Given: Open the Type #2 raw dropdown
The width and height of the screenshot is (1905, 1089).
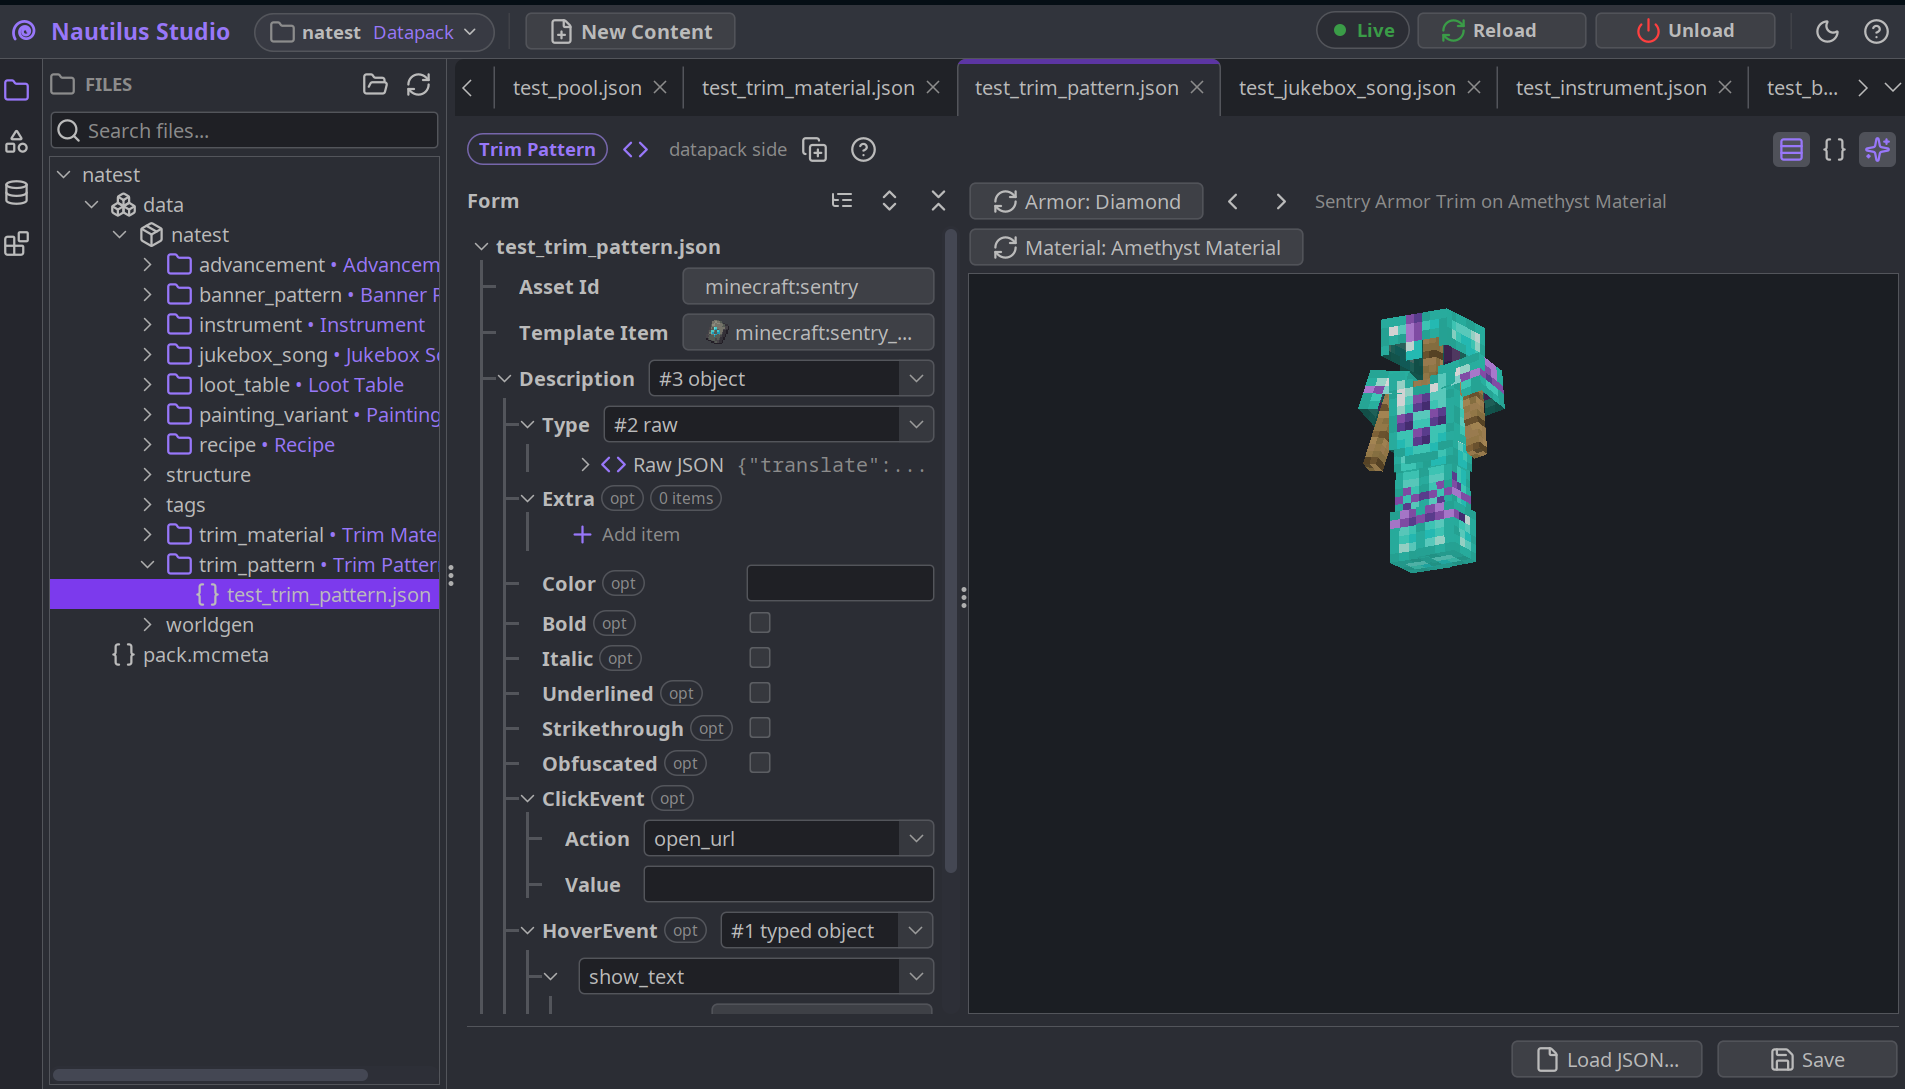Looking at the screenshot, I should 769,425.
